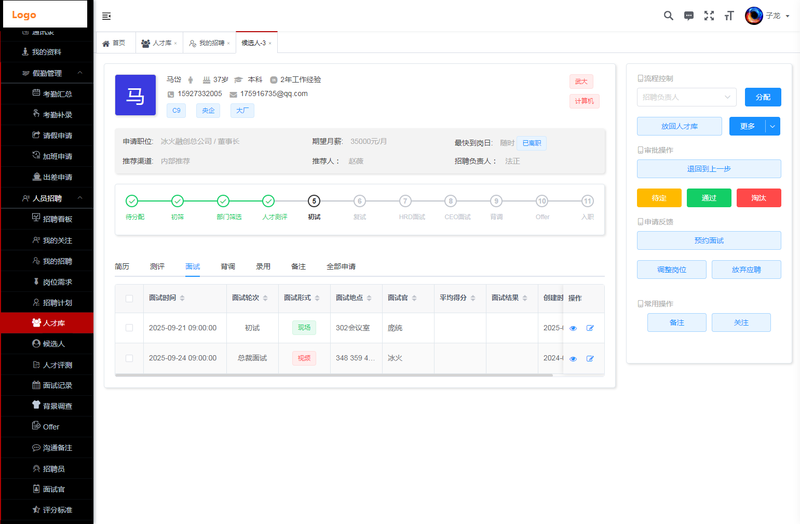Open the messages chat bubble icon
This screenshot has height=524, width=800.
tap(689, 16)
